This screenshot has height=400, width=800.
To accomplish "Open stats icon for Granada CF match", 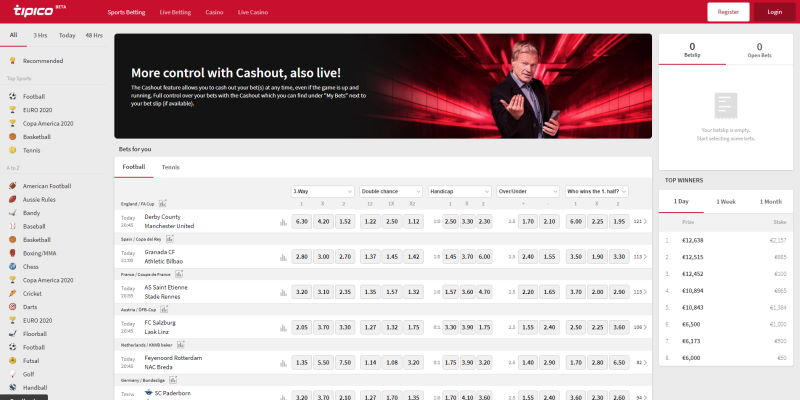I will [283, 257].
